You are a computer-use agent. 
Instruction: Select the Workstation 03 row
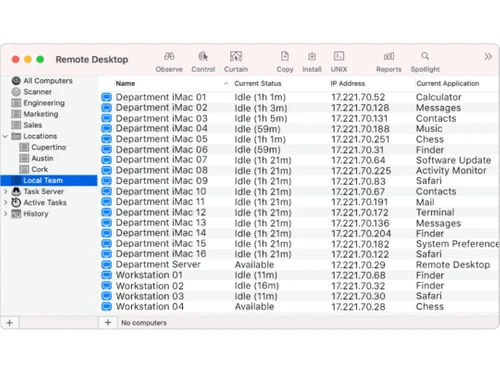tap(299, 296)
